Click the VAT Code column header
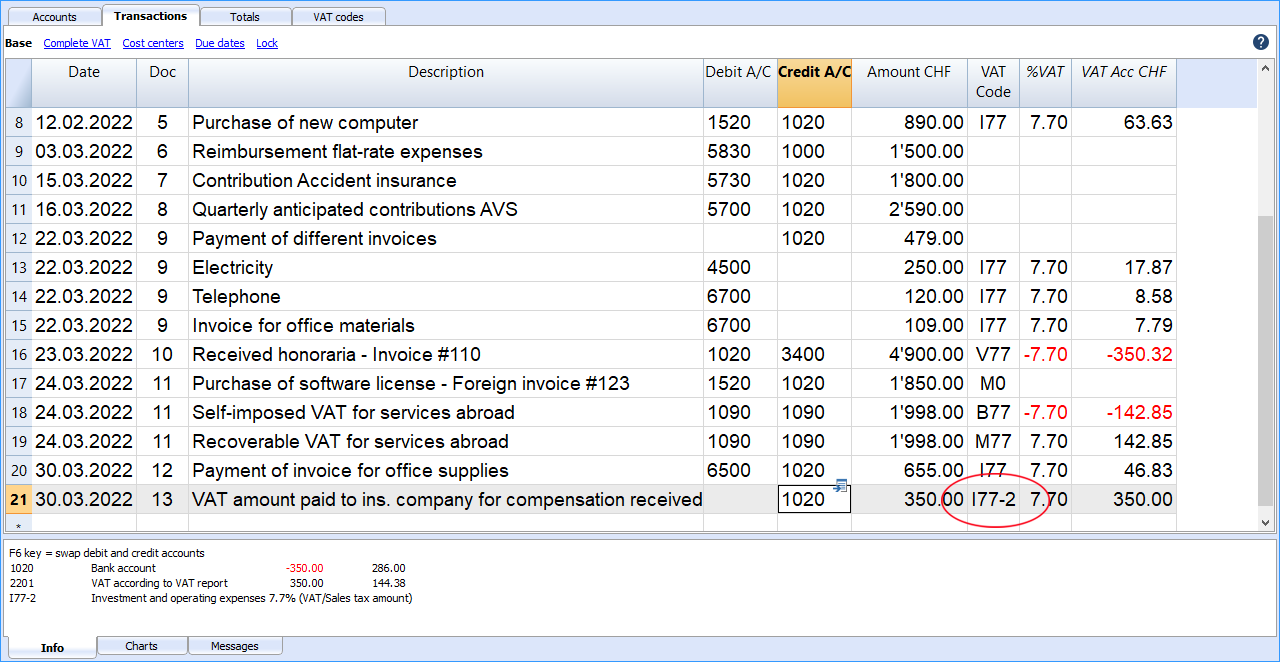1280x662 pixels. tap(993, 83)
